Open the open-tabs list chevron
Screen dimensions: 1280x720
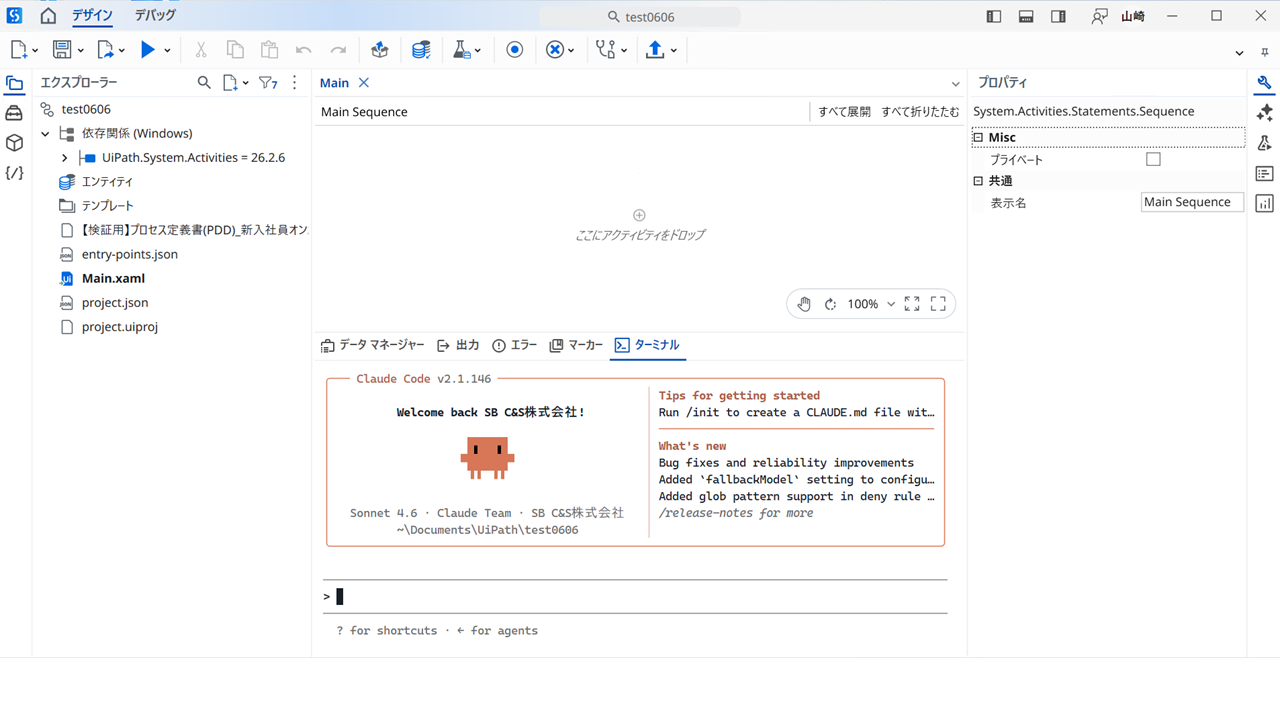tap(955, 84)
